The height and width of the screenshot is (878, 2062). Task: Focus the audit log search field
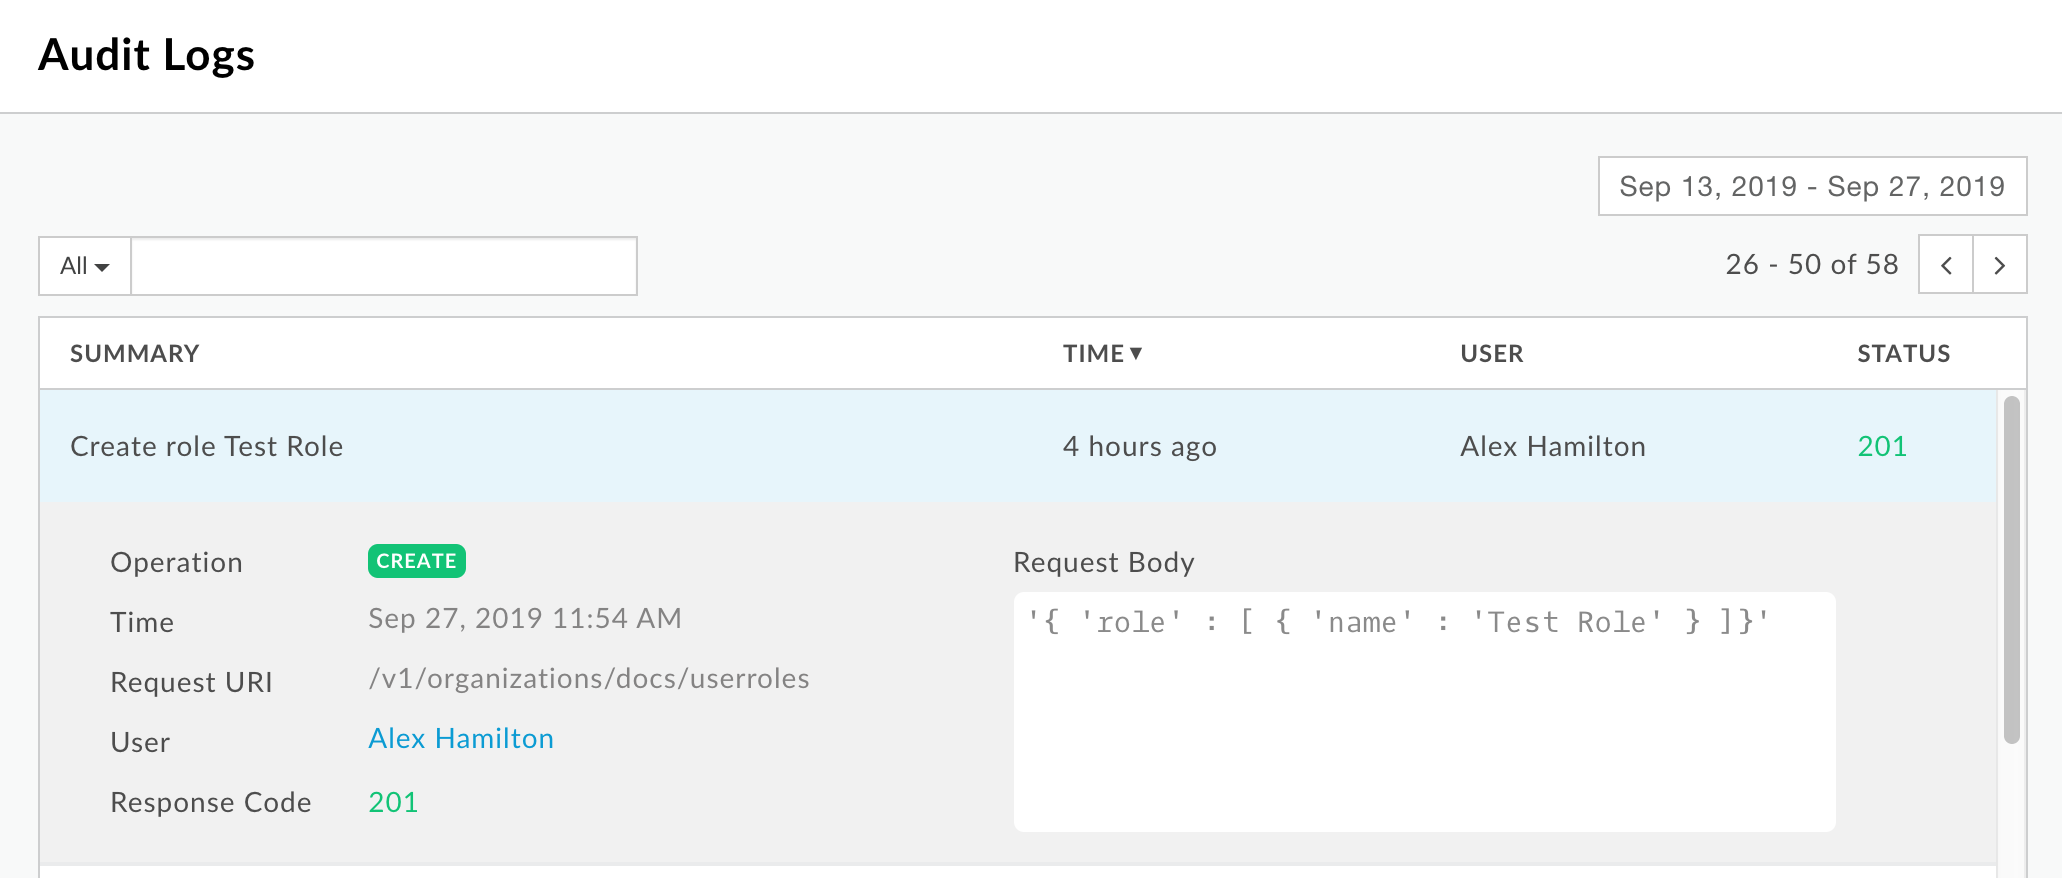(383, 266)
